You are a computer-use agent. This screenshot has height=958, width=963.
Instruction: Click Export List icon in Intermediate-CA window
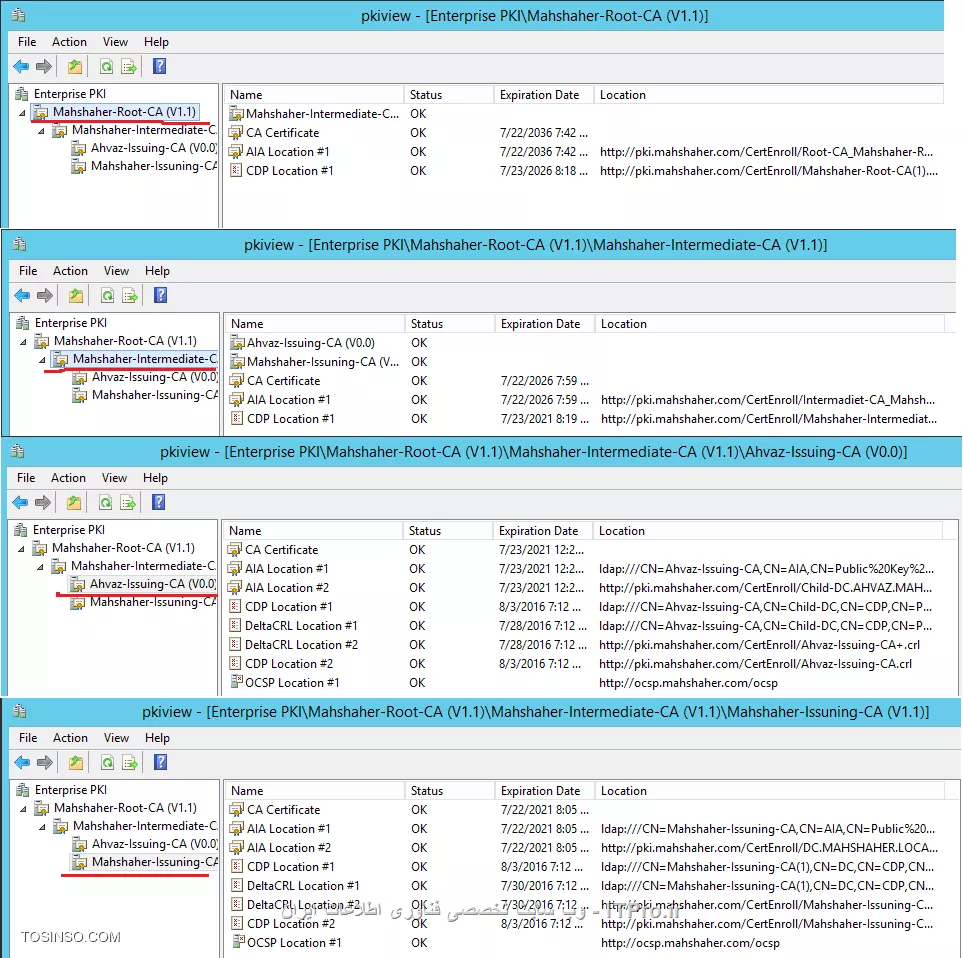[x=130, y=295]
